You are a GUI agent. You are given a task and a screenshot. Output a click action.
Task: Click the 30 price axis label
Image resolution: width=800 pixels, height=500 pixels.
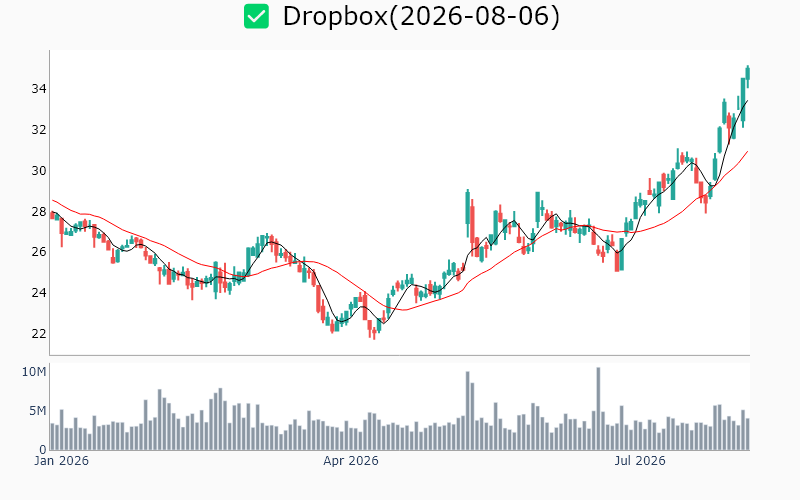point(39,170)
